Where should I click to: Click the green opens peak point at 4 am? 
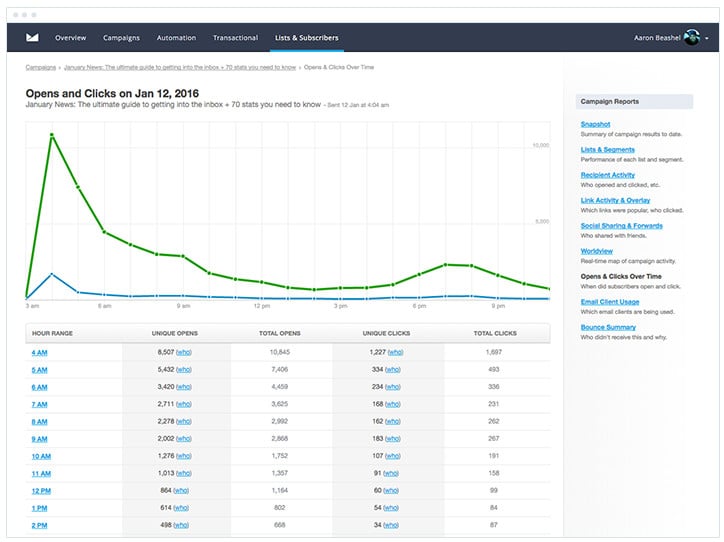coord(52,135)
